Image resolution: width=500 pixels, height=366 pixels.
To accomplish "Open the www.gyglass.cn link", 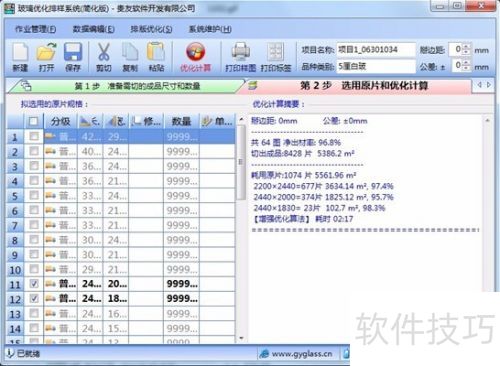I will click(x=302, y=354).
